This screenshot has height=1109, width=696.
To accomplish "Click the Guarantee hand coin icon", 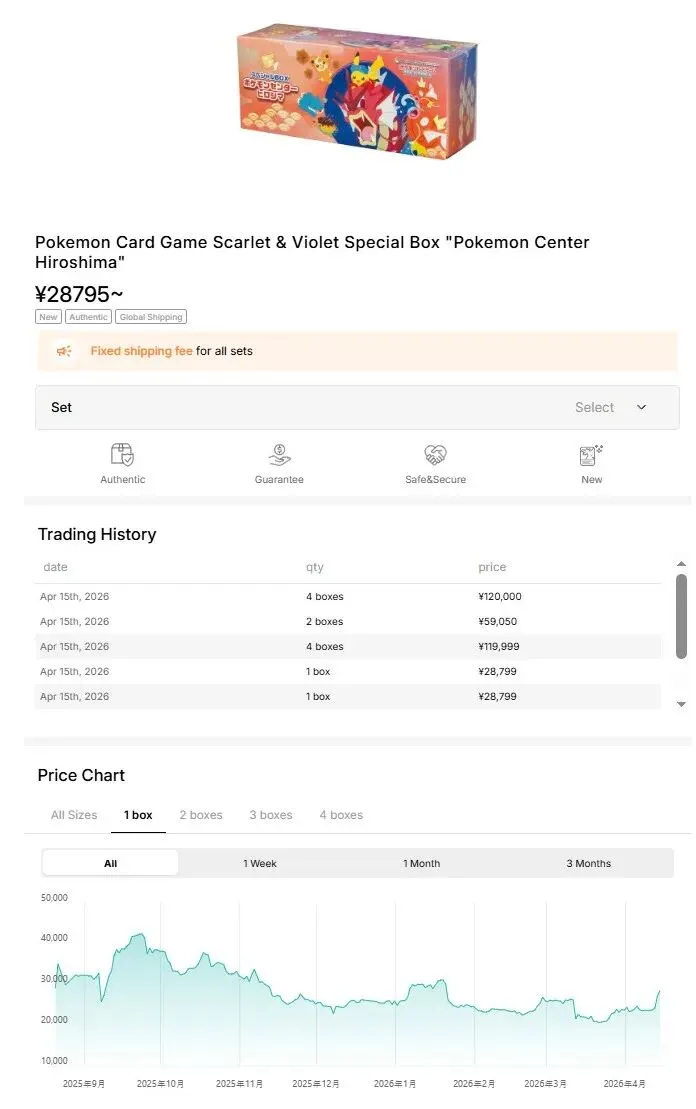I will [x=279, y=455].
